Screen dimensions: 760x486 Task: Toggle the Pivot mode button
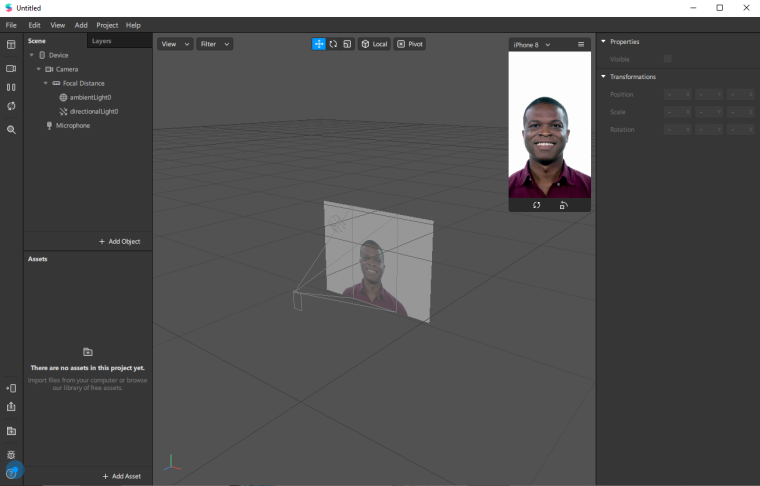pyautogui.click(x=410, y=44)
